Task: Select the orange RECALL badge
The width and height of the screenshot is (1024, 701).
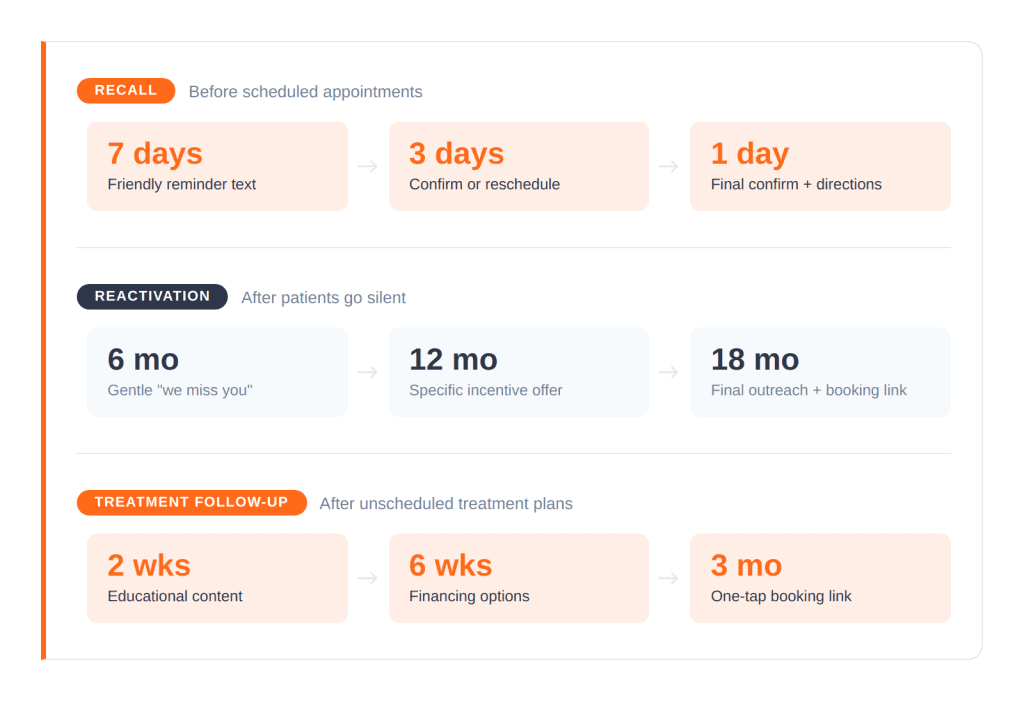Action: click(126, 91)
